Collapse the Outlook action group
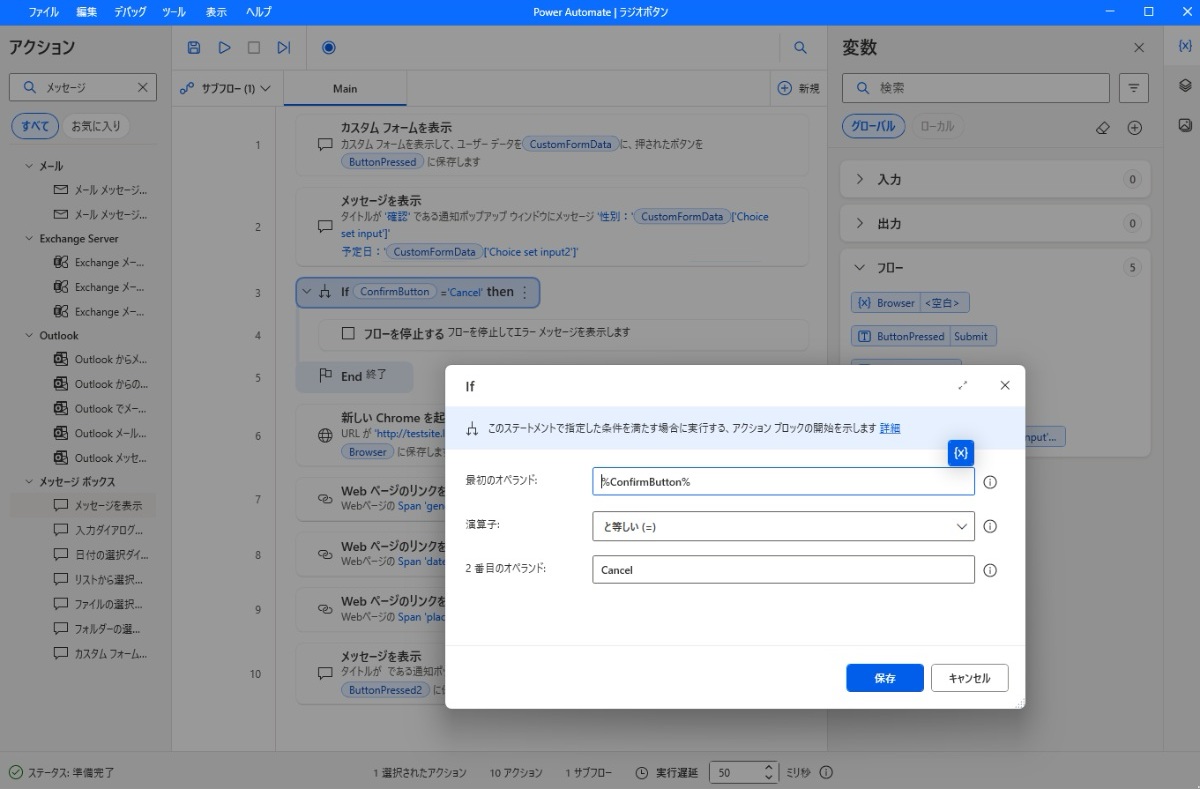The width and height of the screenshot is (1200, 790). coord(29,336)
